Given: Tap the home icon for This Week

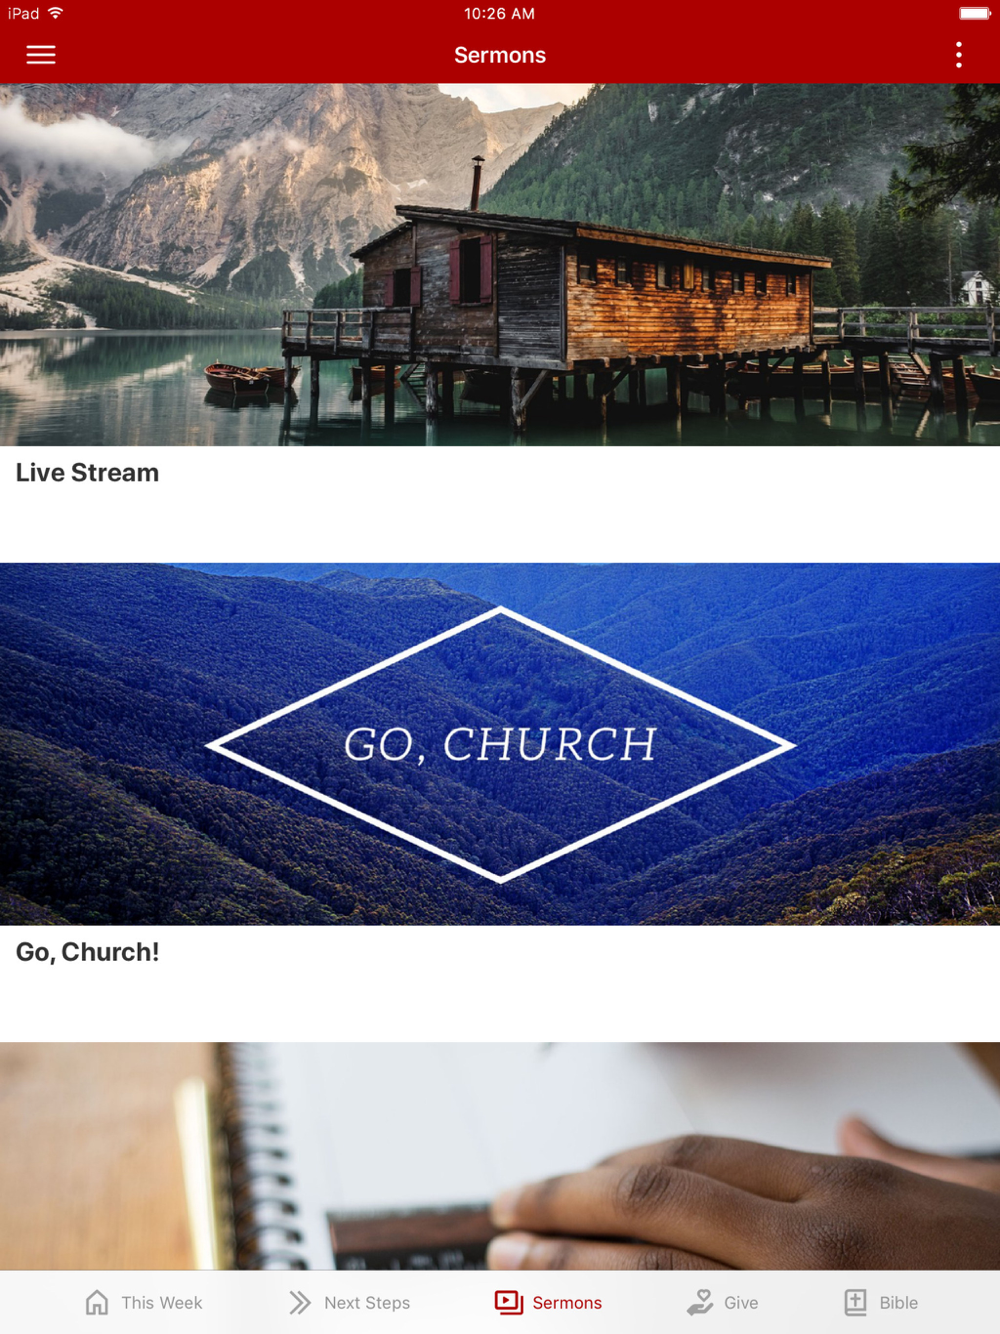Looking at the screenshot, I should pos(97,1302).
